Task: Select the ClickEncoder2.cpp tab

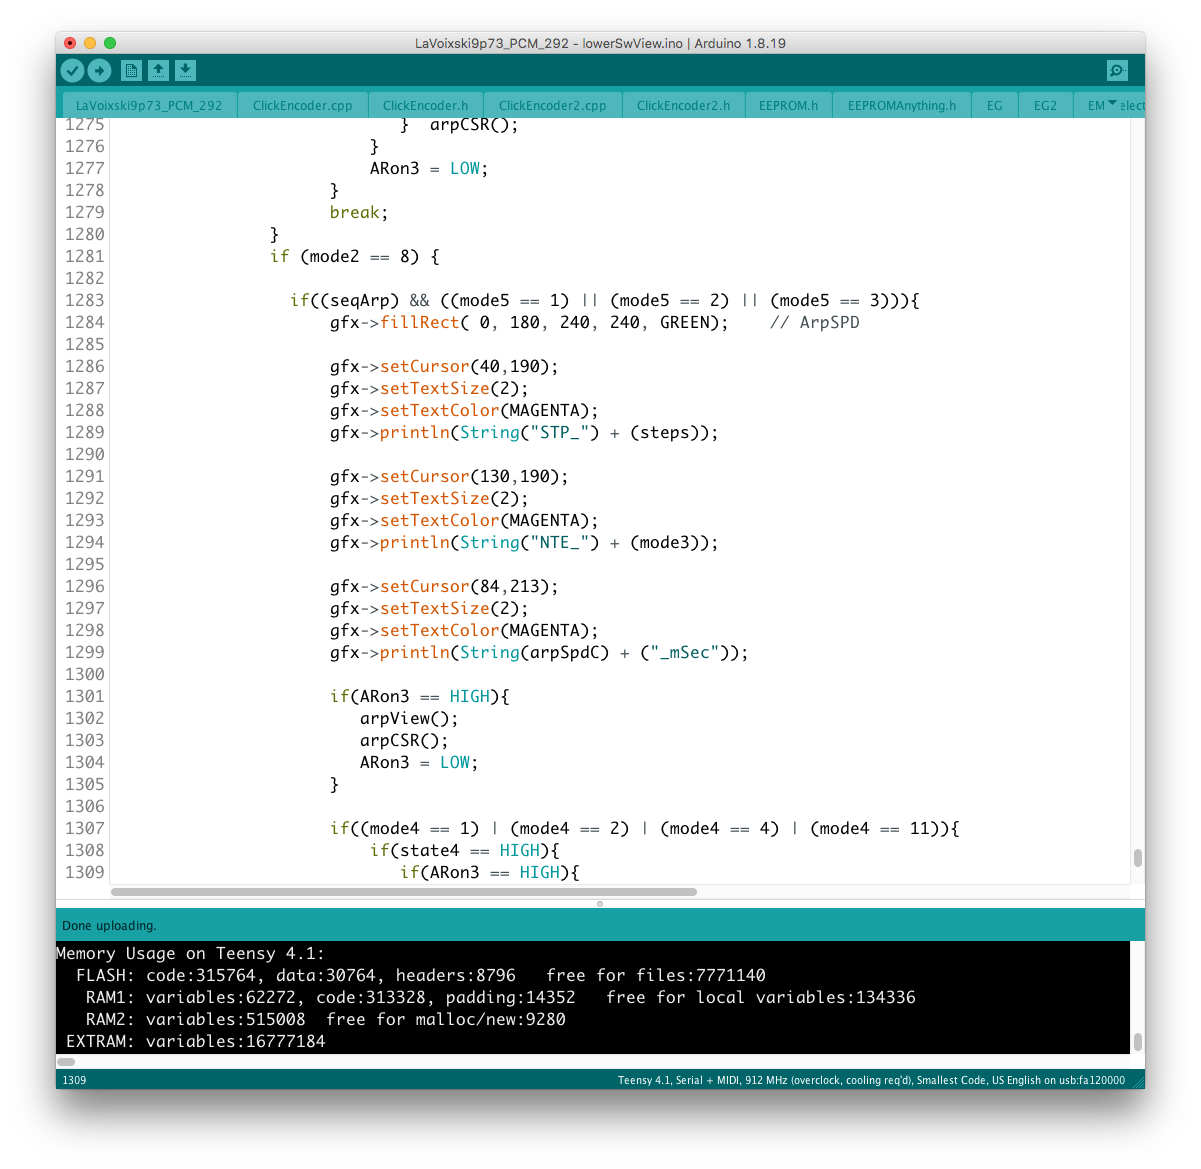Action: 552,105
